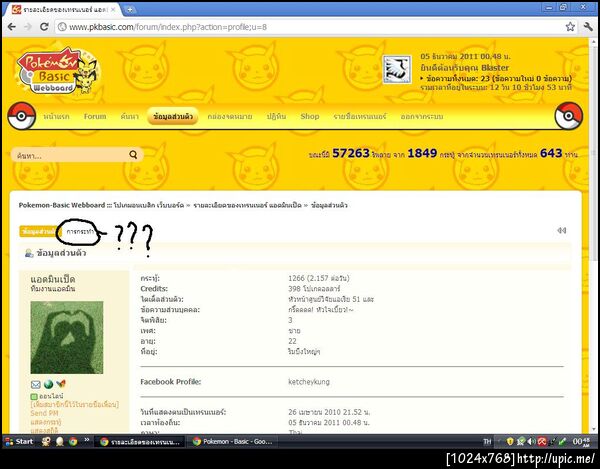
Task: Open Chrome's wrench settings menu
Action: coord(588,27)
